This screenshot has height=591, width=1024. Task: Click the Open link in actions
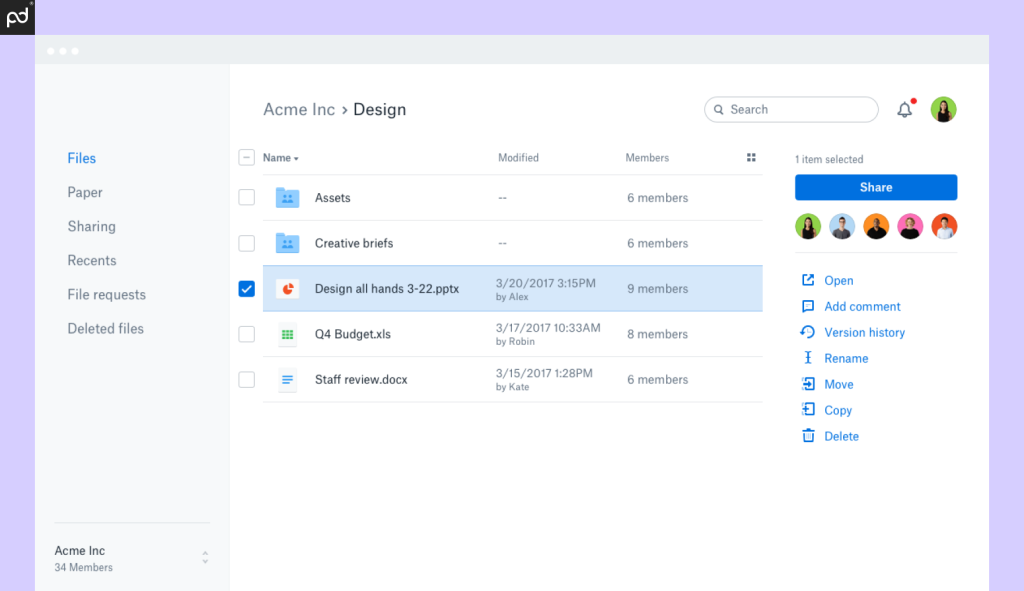pyautogui.click(x=839, y=281)
